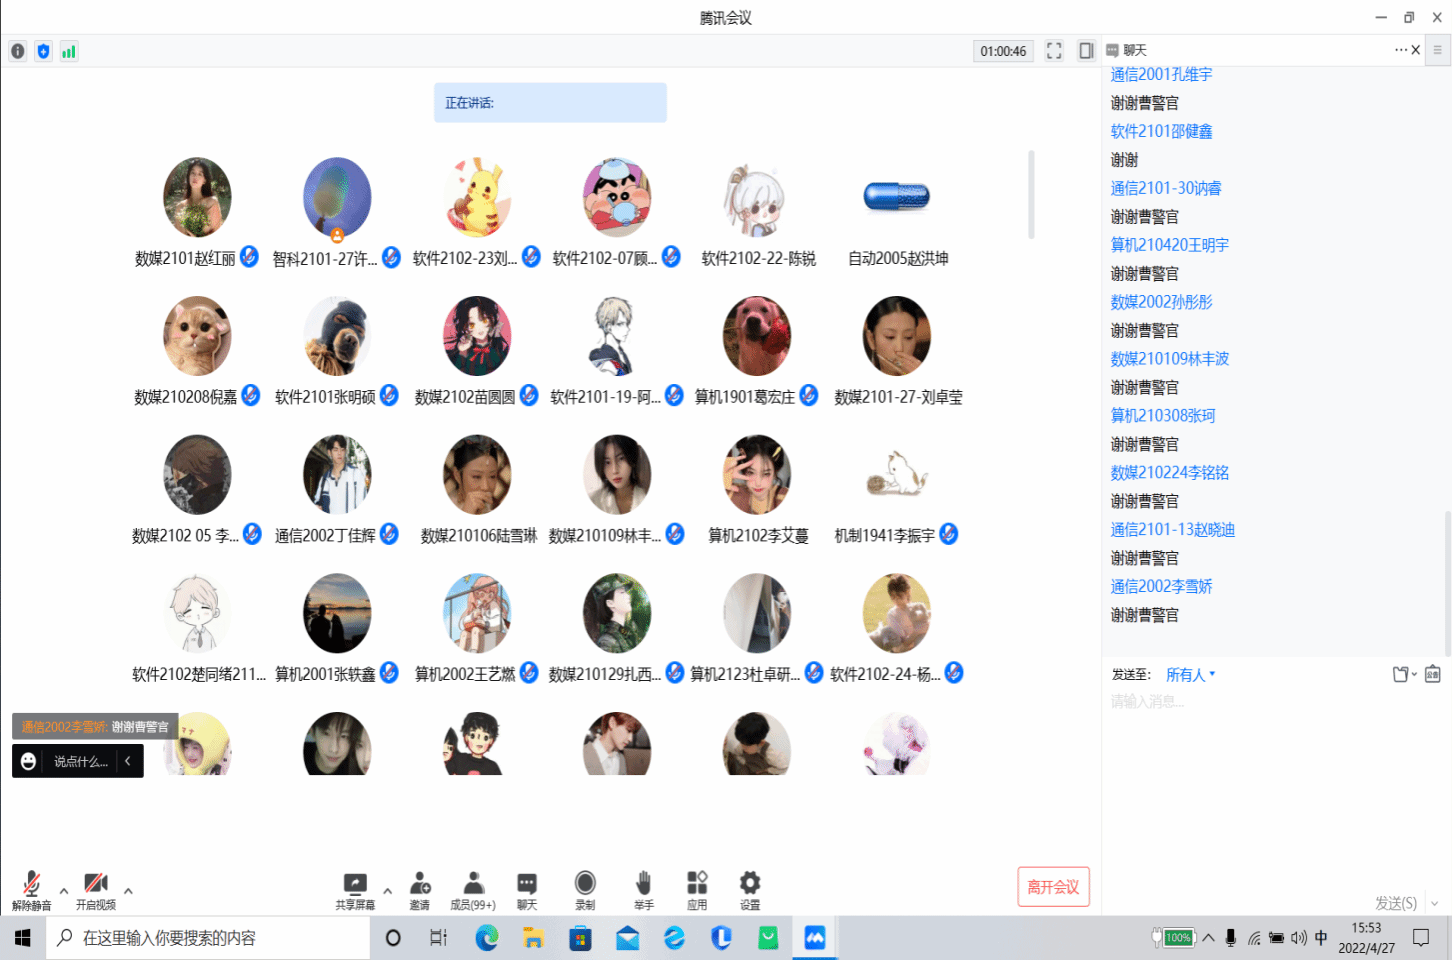Open the Windows Start menu

[x=23, y=938]
